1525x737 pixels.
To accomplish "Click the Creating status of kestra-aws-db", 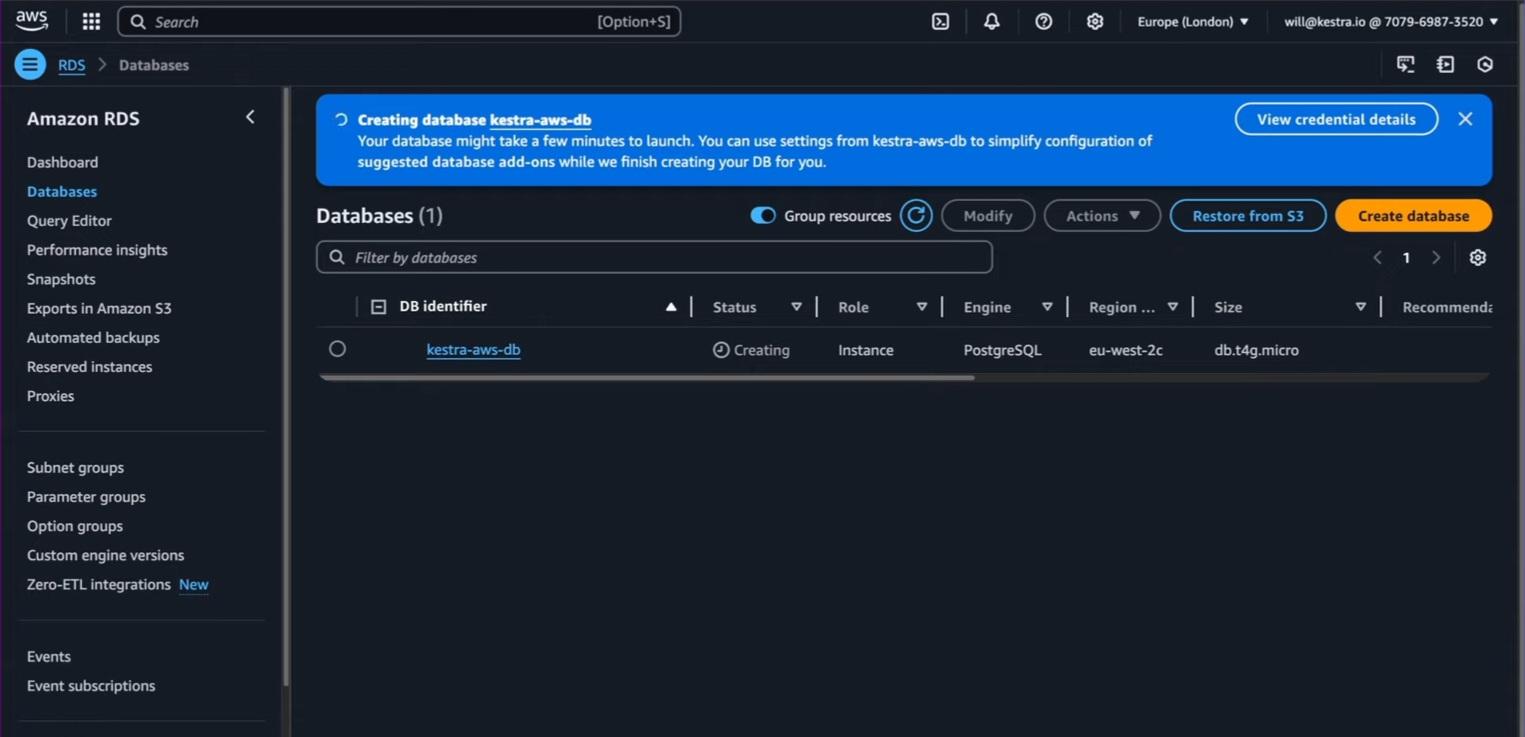I will pyautogui.click(x=751, y=350).
